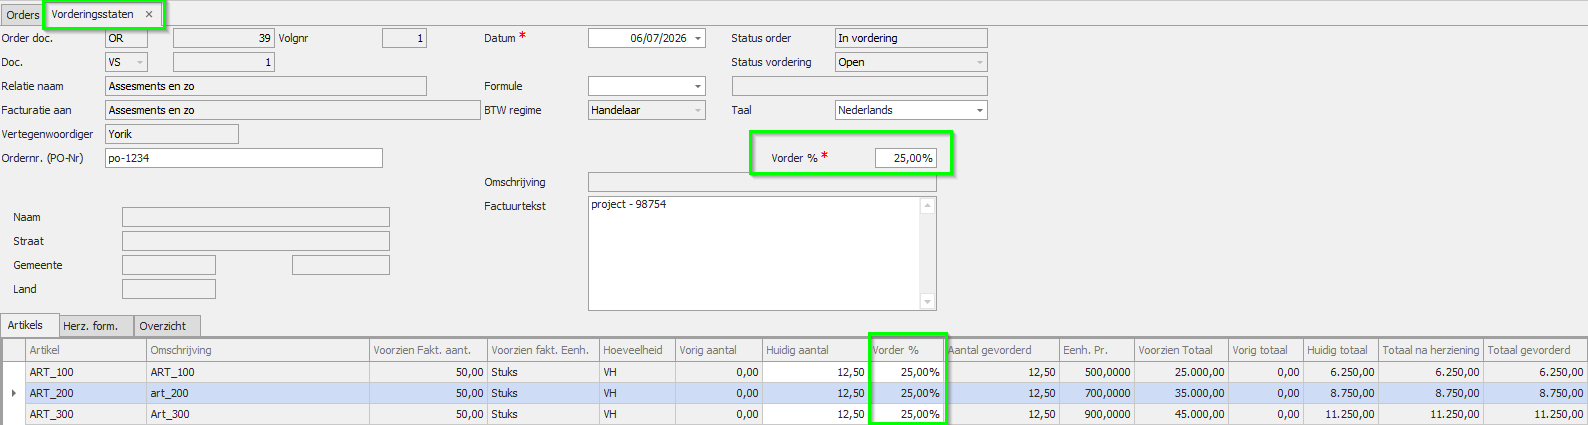Click the Vorig aantal column header
Image resolution: width=1588 pixels, height=425 pixels.
(719, 350)
